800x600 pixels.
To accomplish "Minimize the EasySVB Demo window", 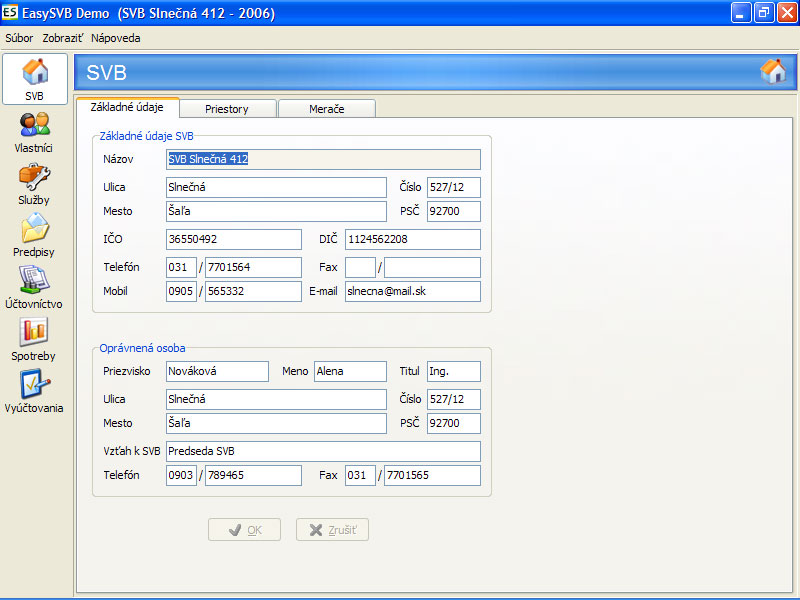I will pyautogui.click(x=741, y=13).
